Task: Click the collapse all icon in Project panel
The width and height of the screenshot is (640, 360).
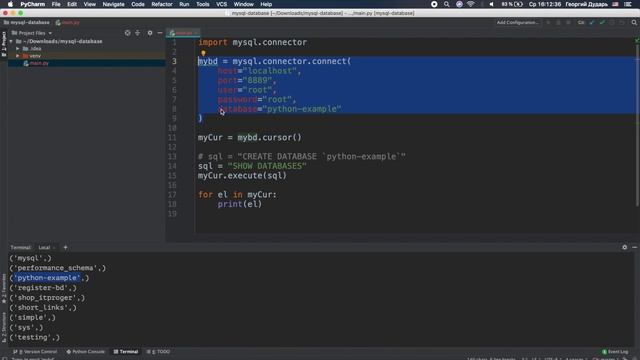Action: point(138,33)
